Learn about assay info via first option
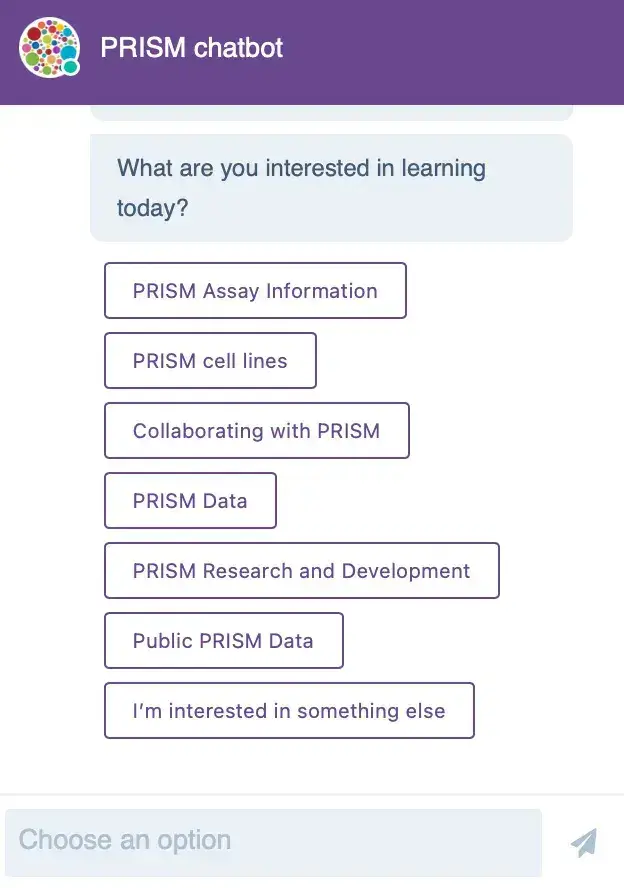The width and height of the screenshot is (624, 888). pos(255,291)
